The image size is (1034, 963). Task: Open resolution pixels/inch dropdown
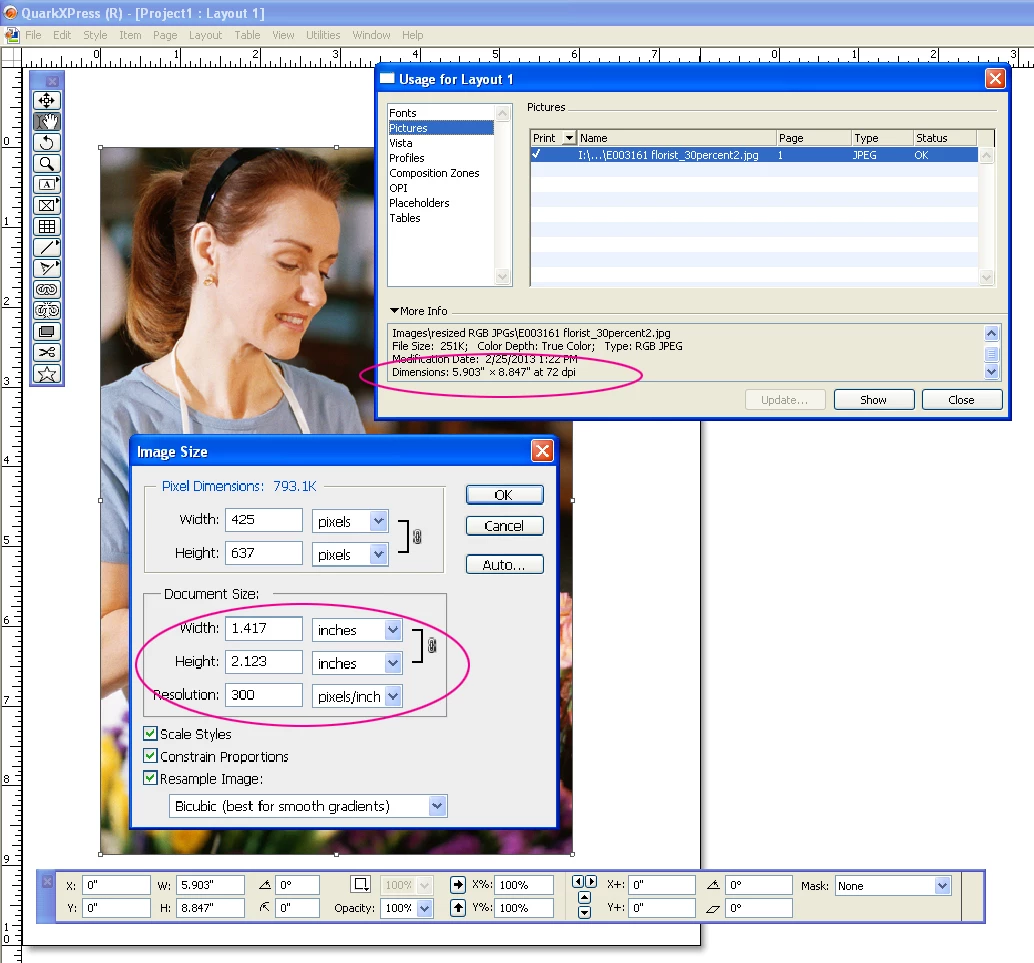393,696
